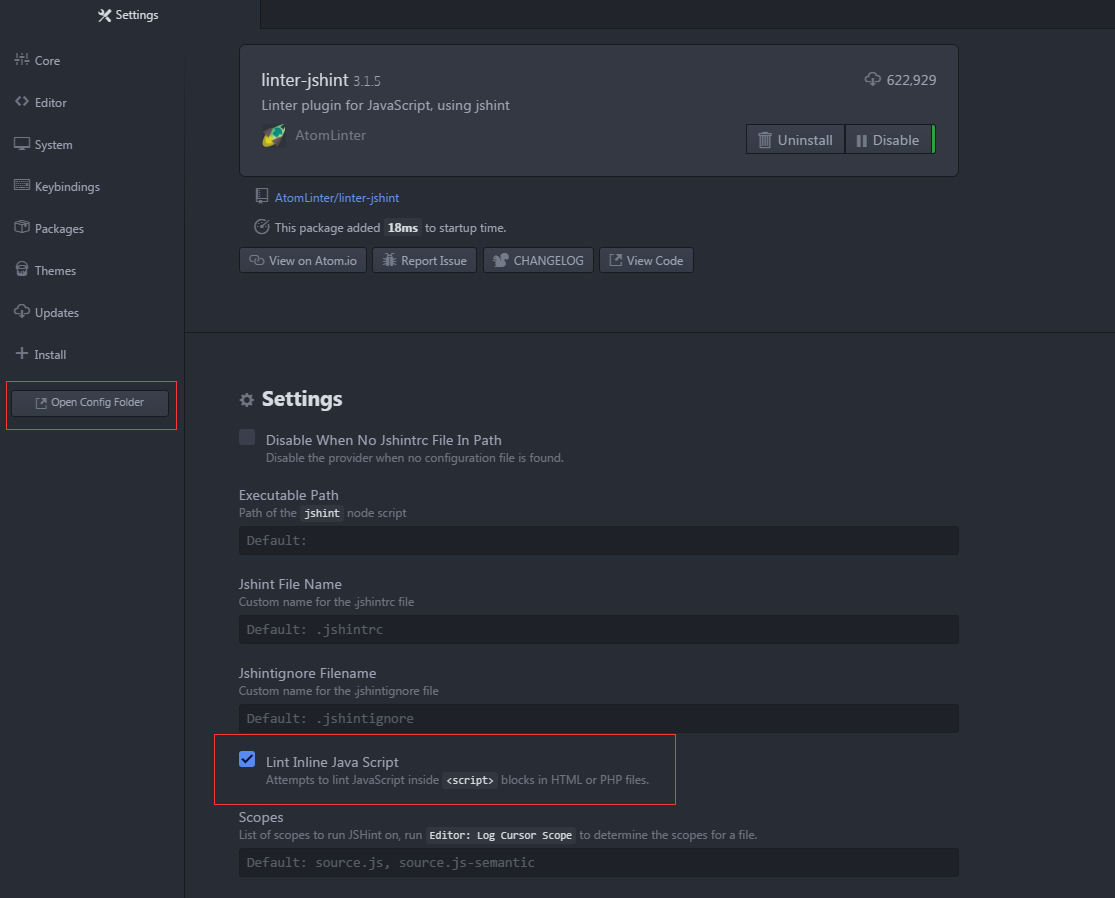Select the Settings tab
Image resolution: width=1115 pixels, height=898 pixels.
(129, 15)
